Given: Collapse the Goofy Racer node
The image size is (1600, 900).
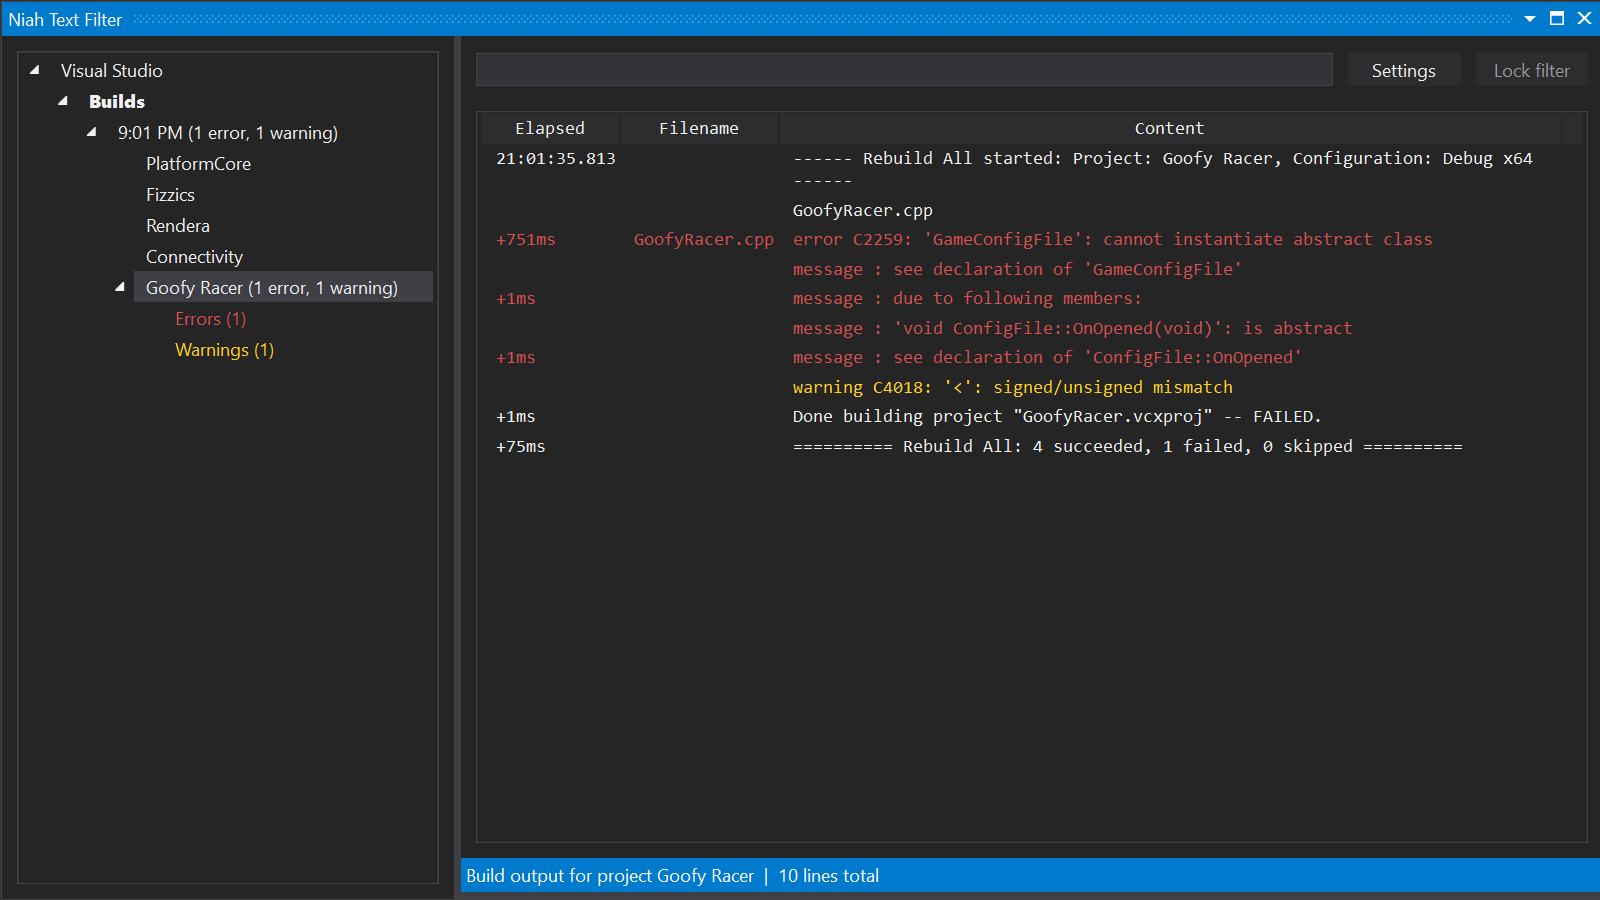Looking at the screenshot, I should click(x=119, y=287).
